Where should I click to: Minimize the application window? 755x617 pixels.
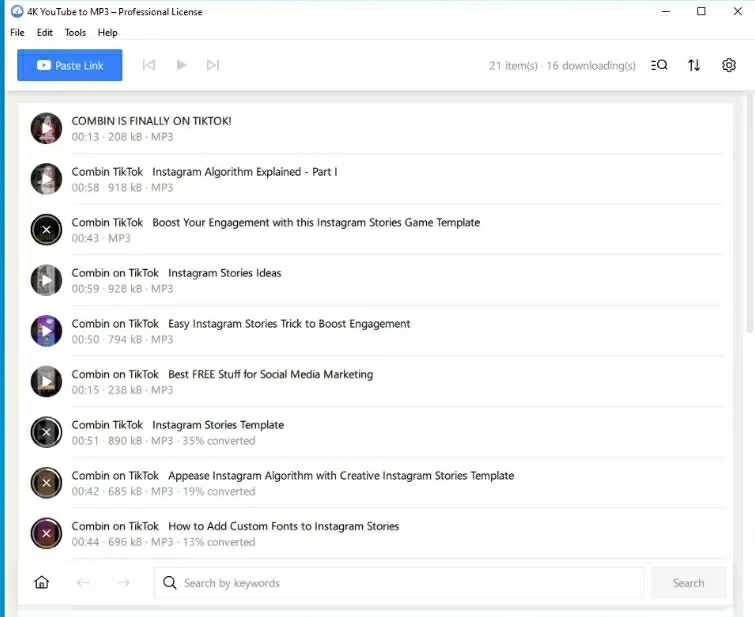pyautogui.click(x=665, y=11)
